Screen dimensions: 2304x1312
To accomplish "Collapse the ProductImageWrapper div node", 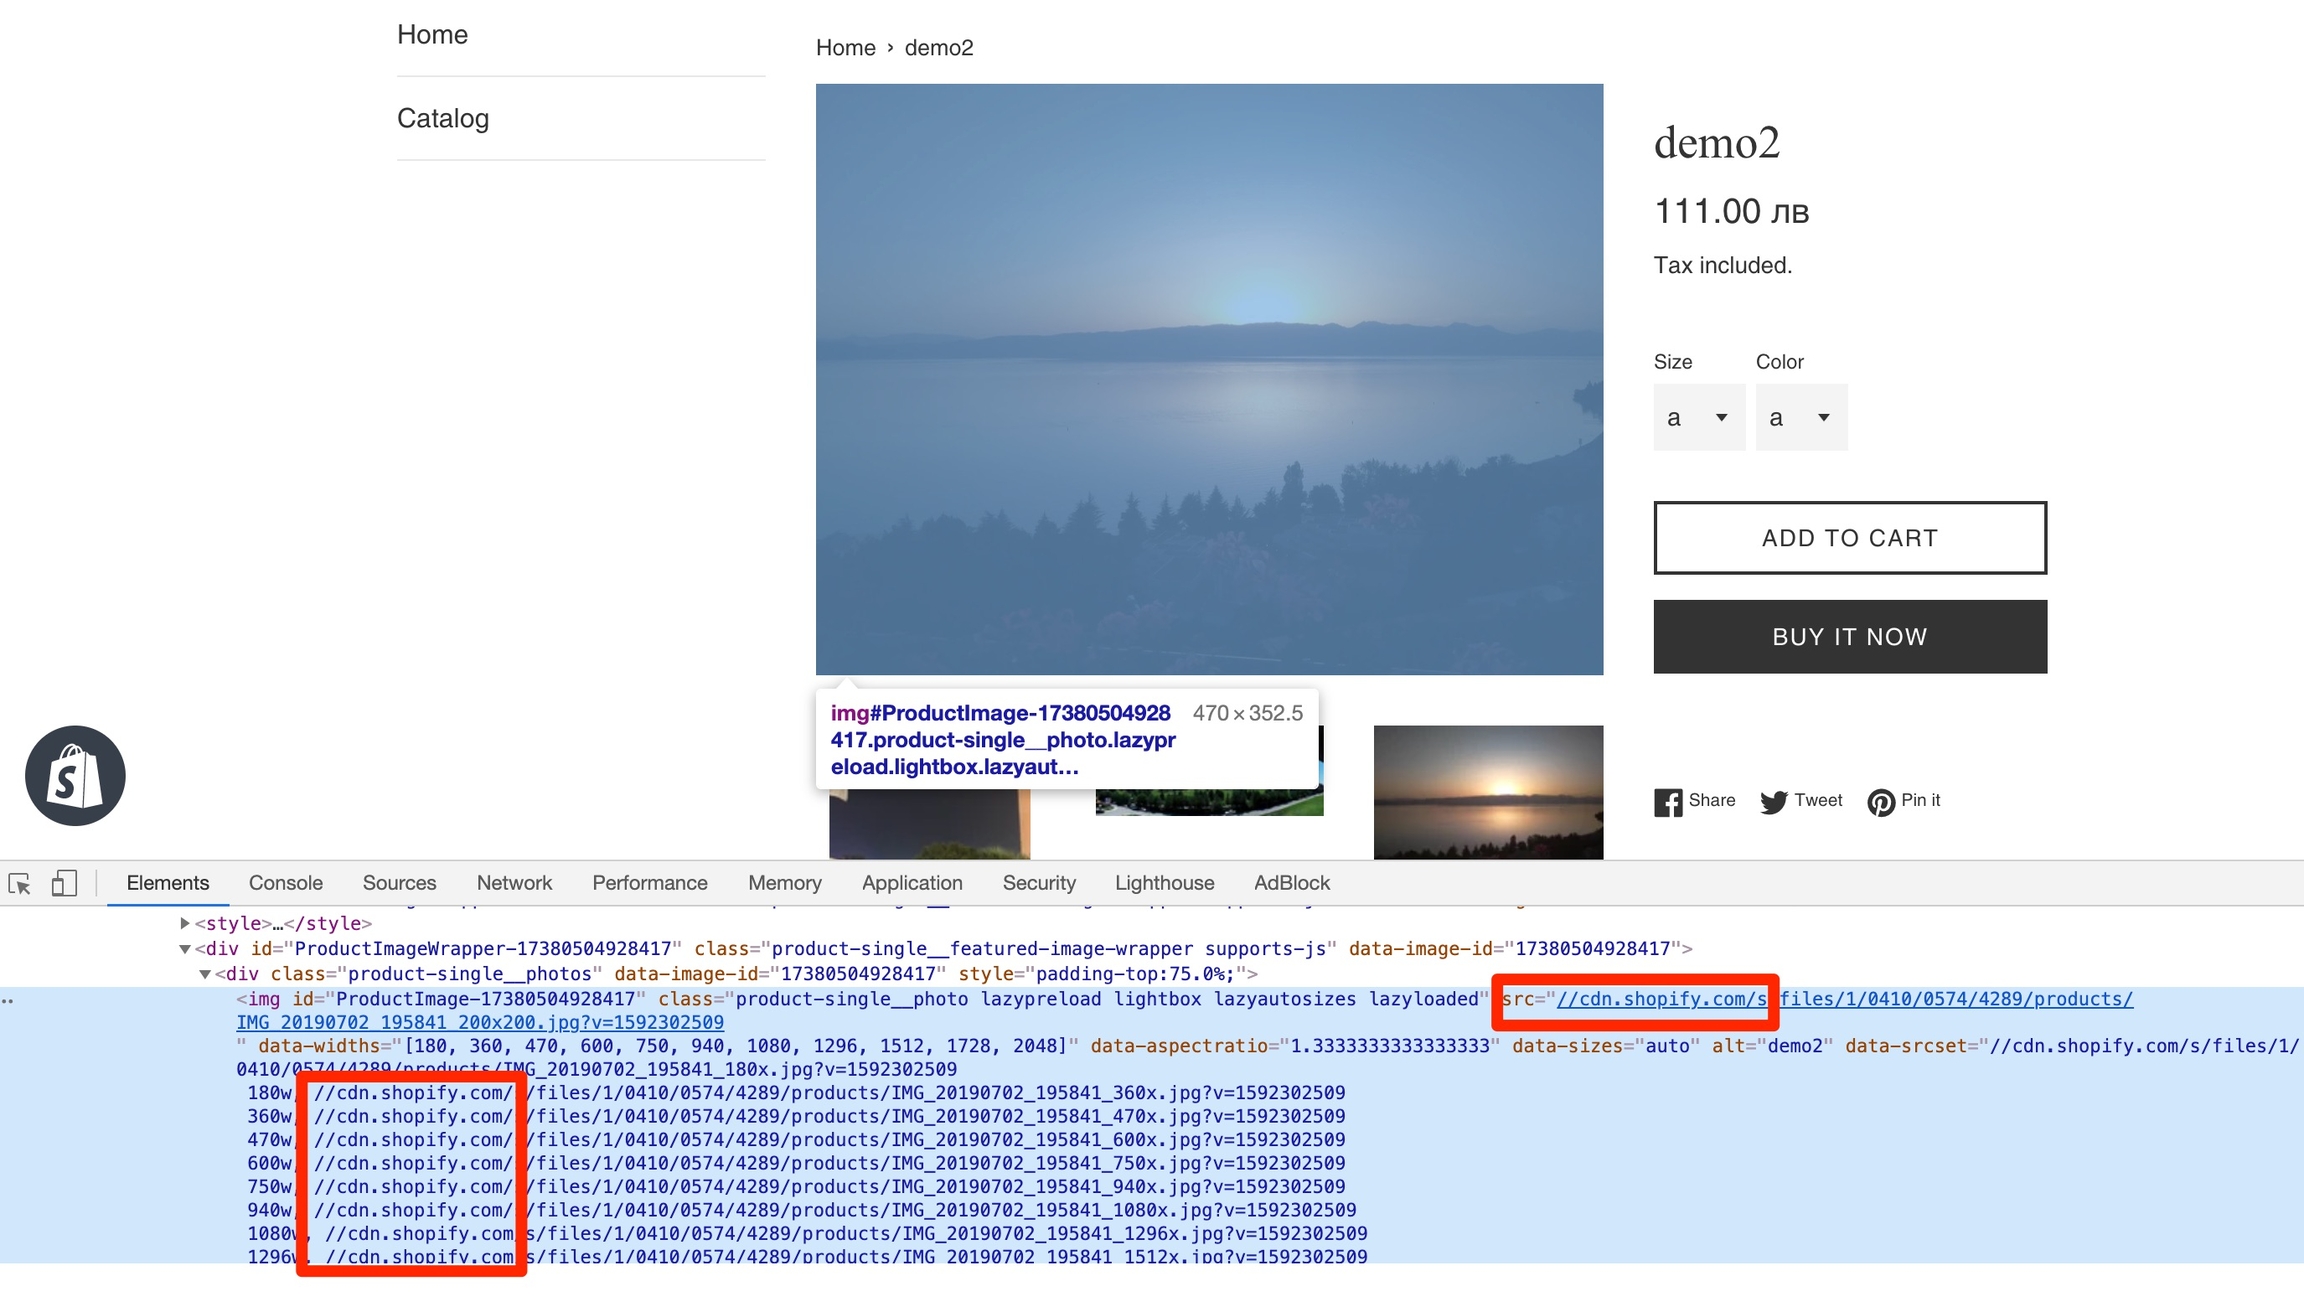I will pos(185,949).
